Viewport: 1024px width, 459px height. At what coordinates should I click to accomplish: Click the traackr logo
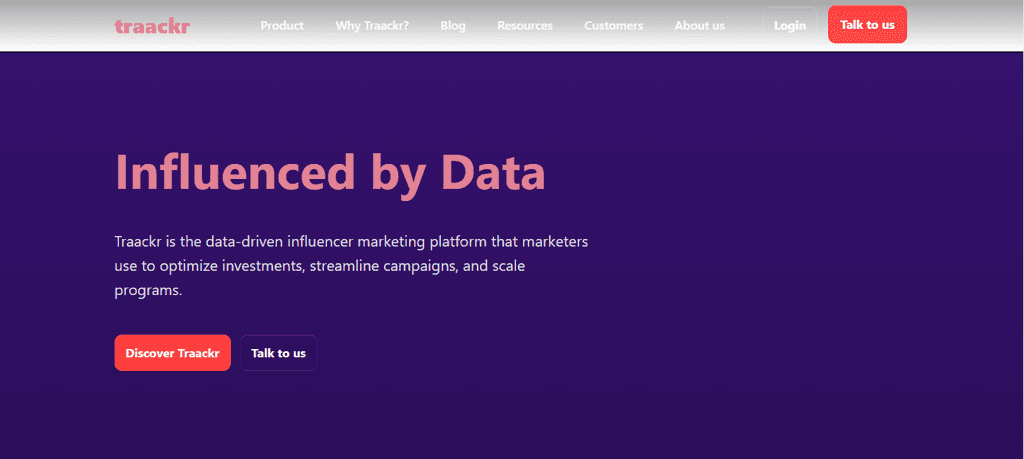(152, 25)
